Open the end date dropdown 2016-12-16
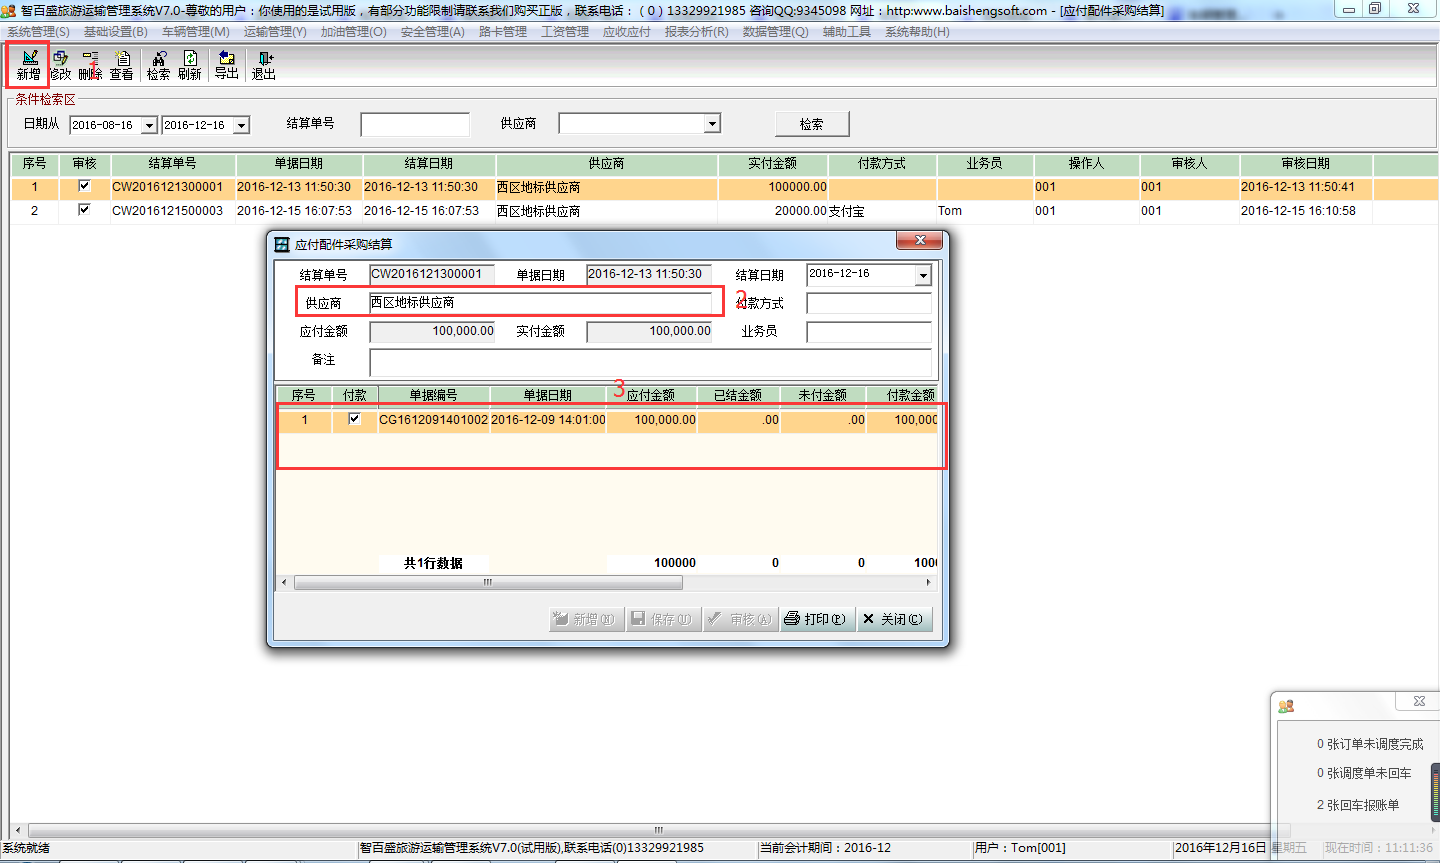Image resolution: width=1440 pixels, height=863 pixels. click(x=241, y=126)
